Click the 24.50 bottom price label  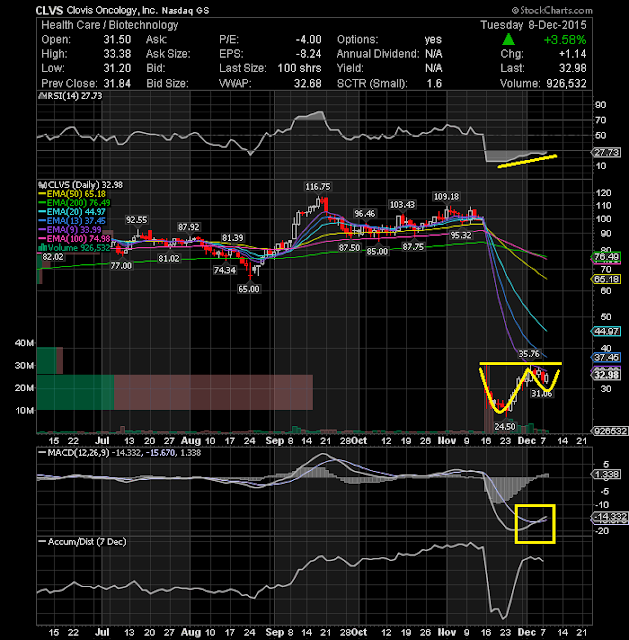505,427
